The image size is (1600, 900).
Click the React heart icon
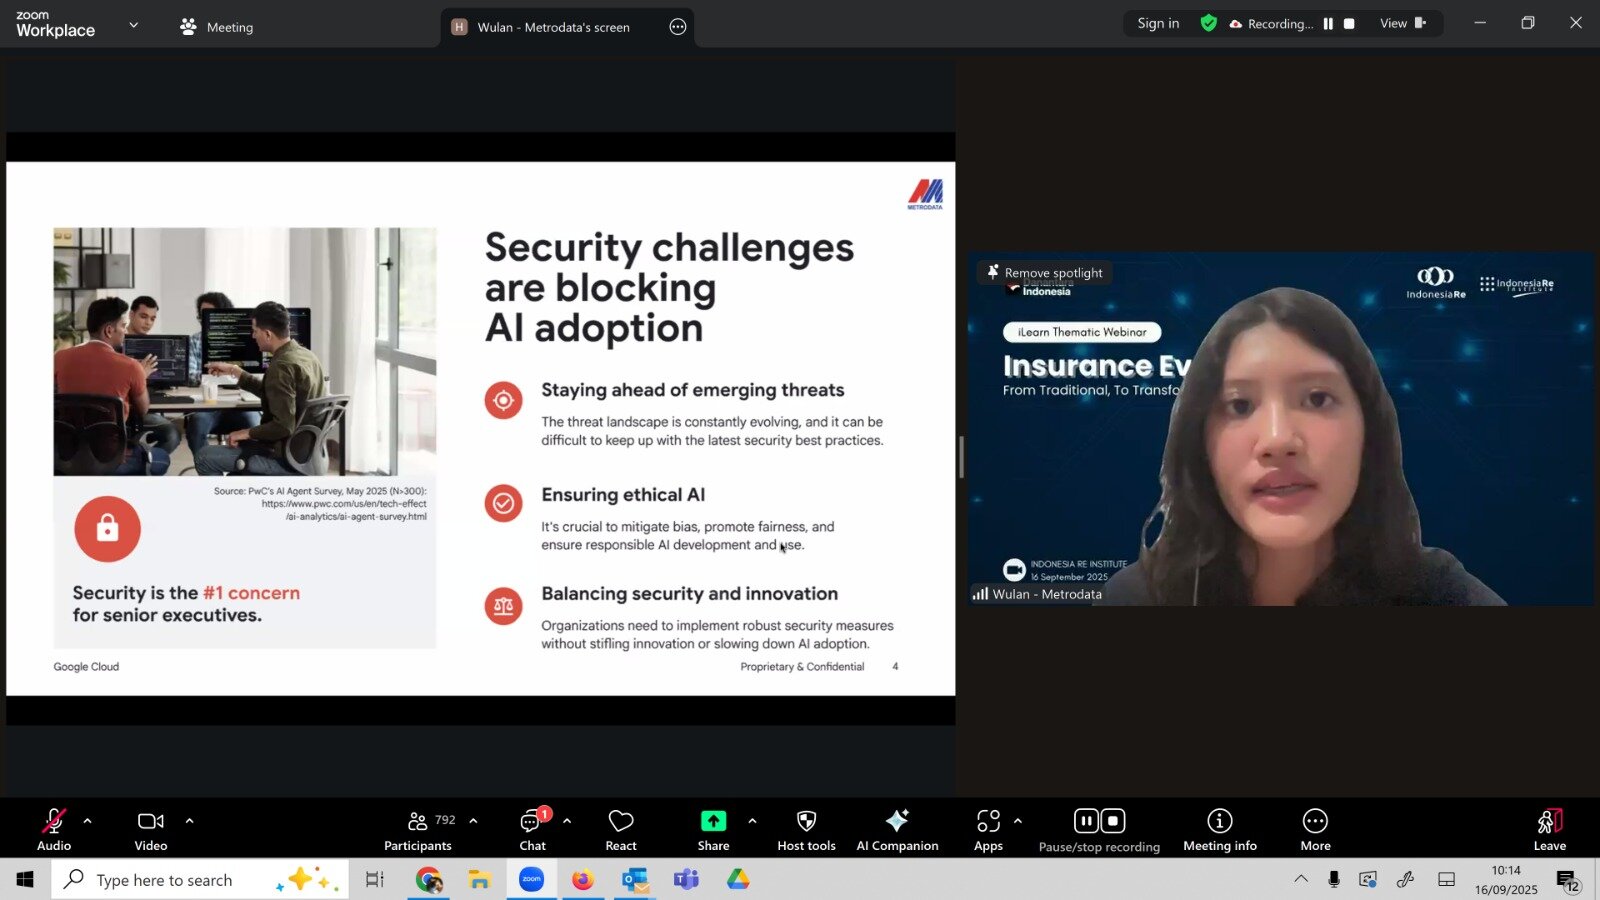point(620,830)
